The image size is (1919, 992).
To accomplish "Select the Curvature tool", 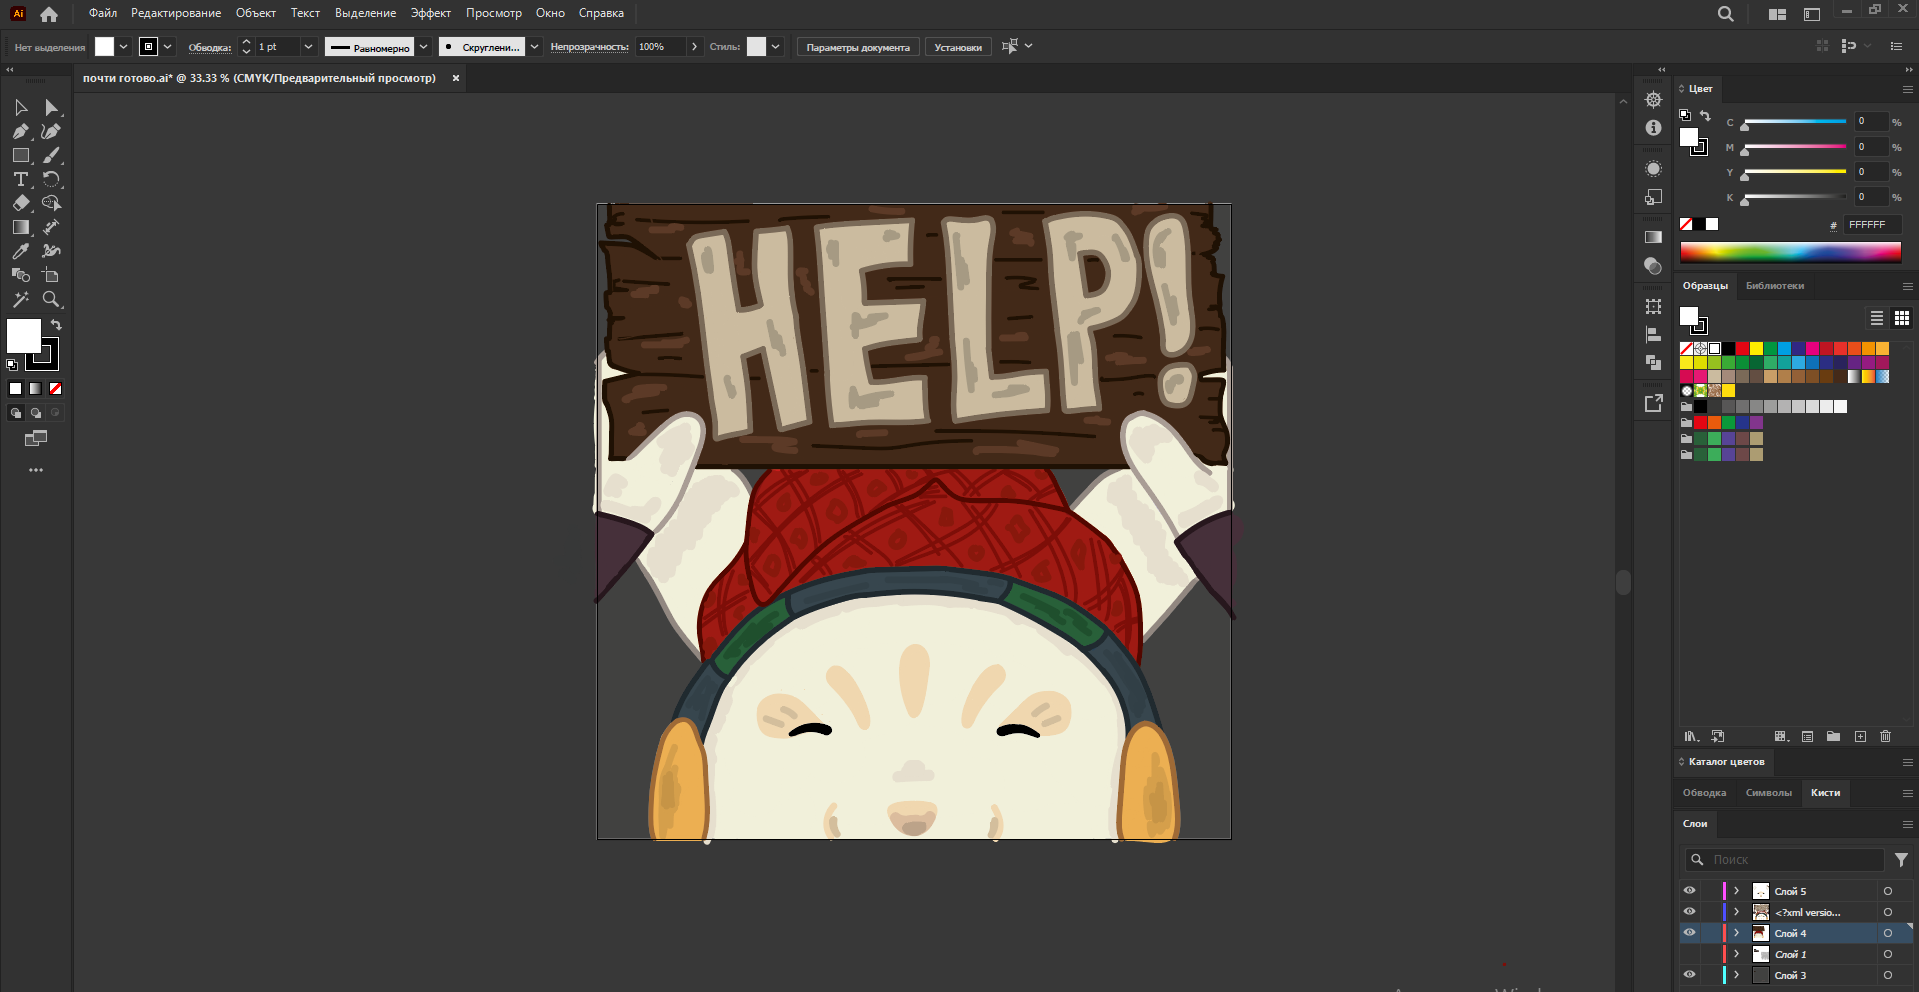I will (x=51, y=131).
